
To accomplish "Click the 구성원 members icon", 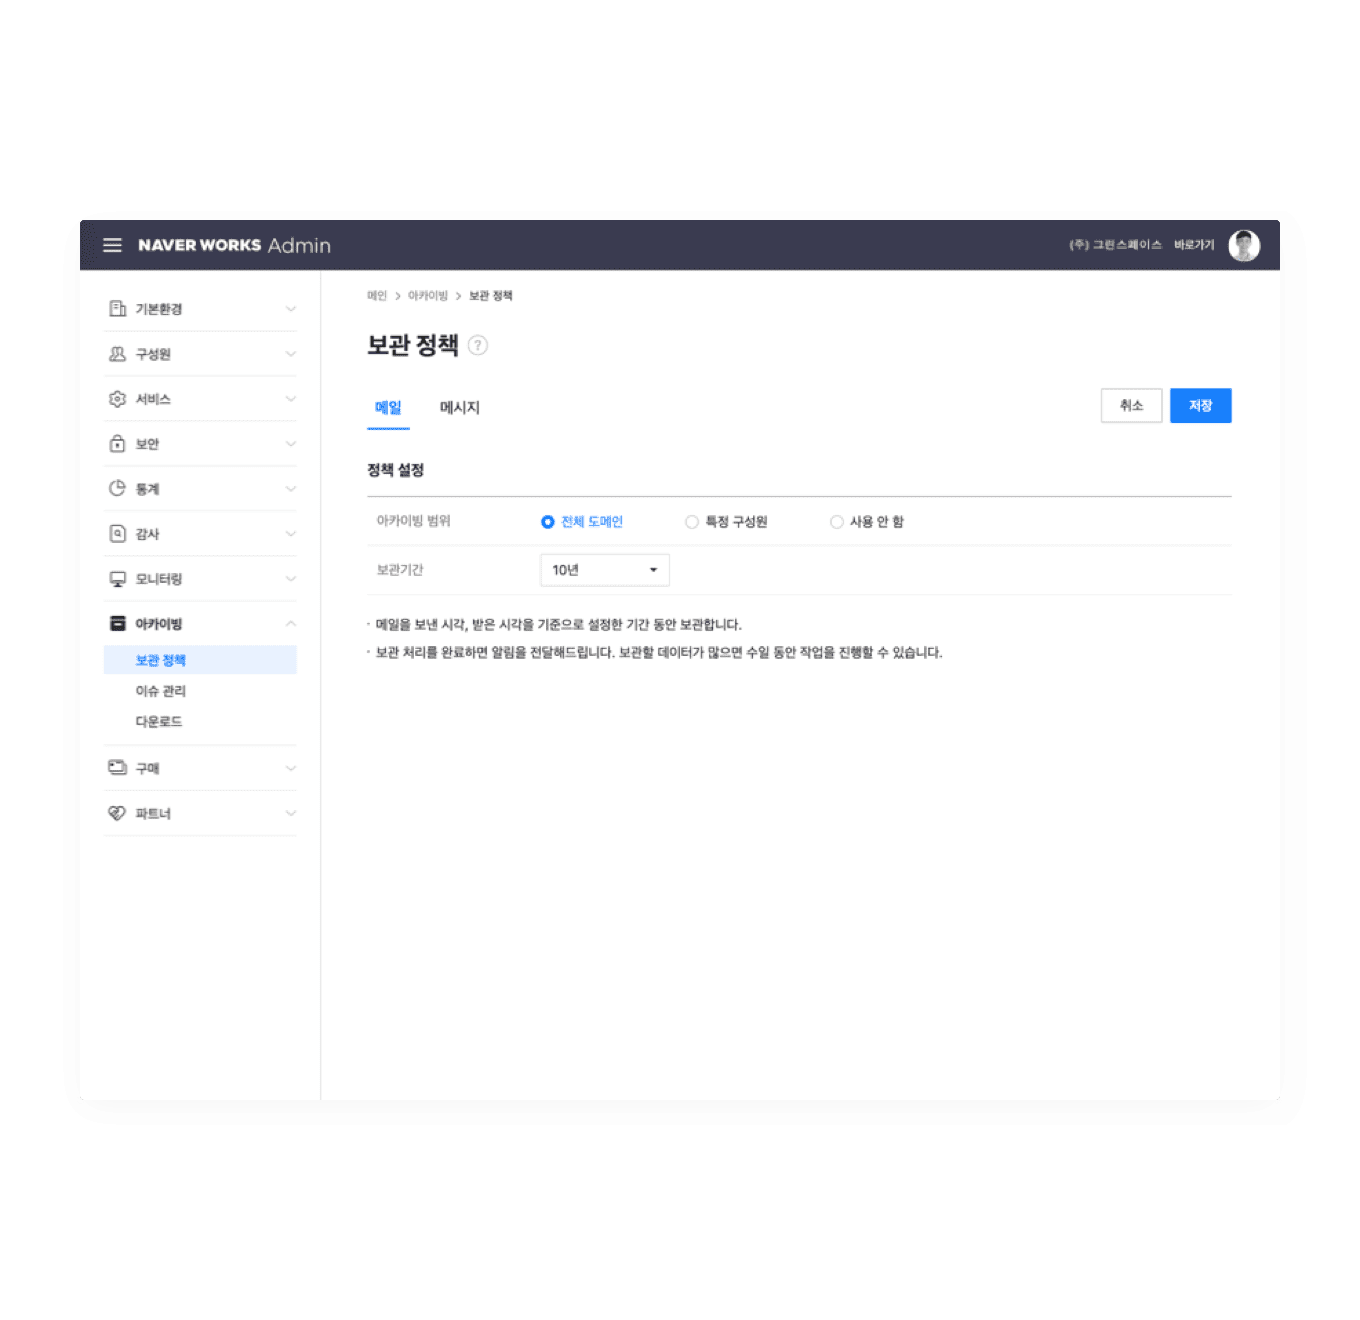I will pyautogui.click(x=117, y=354).
